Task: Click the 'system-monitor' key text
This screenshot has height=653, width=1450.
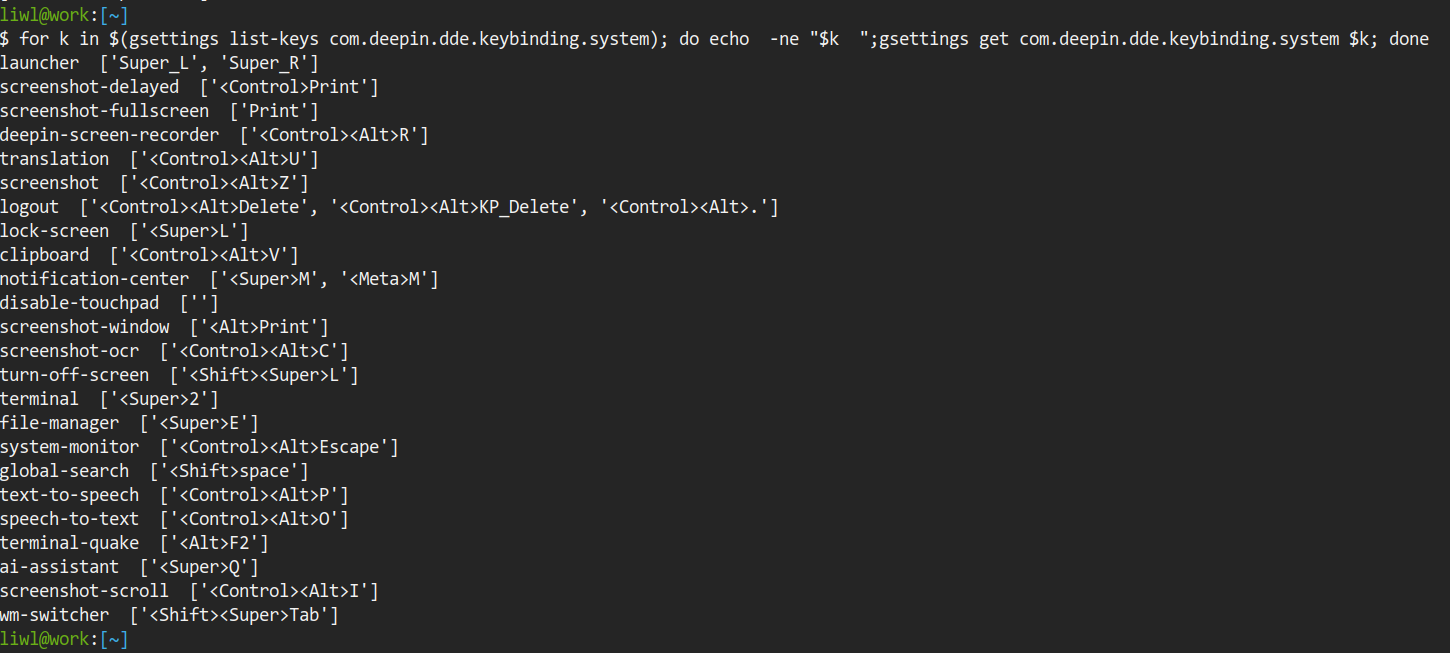Action: (x=70, y=447)
